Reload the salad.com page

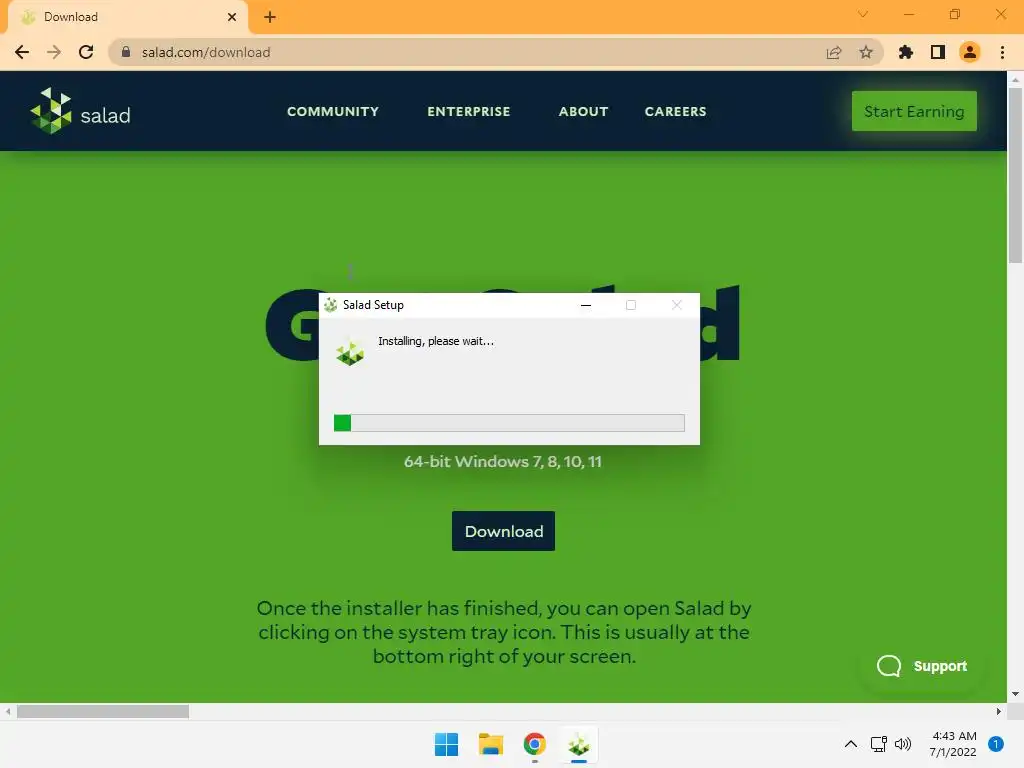point(86,52)
